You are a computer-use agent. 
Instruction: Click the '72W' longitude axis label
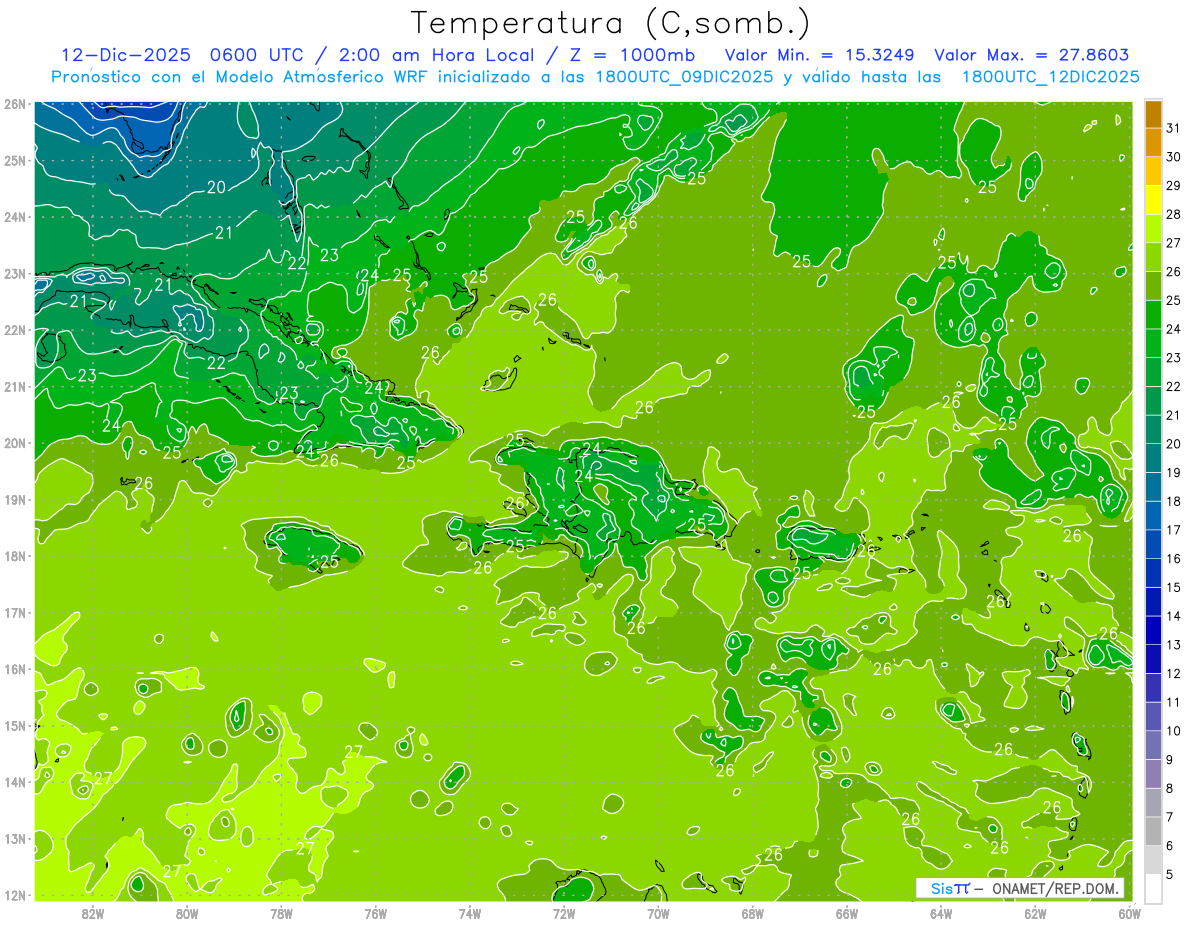[x=564, y=913]
